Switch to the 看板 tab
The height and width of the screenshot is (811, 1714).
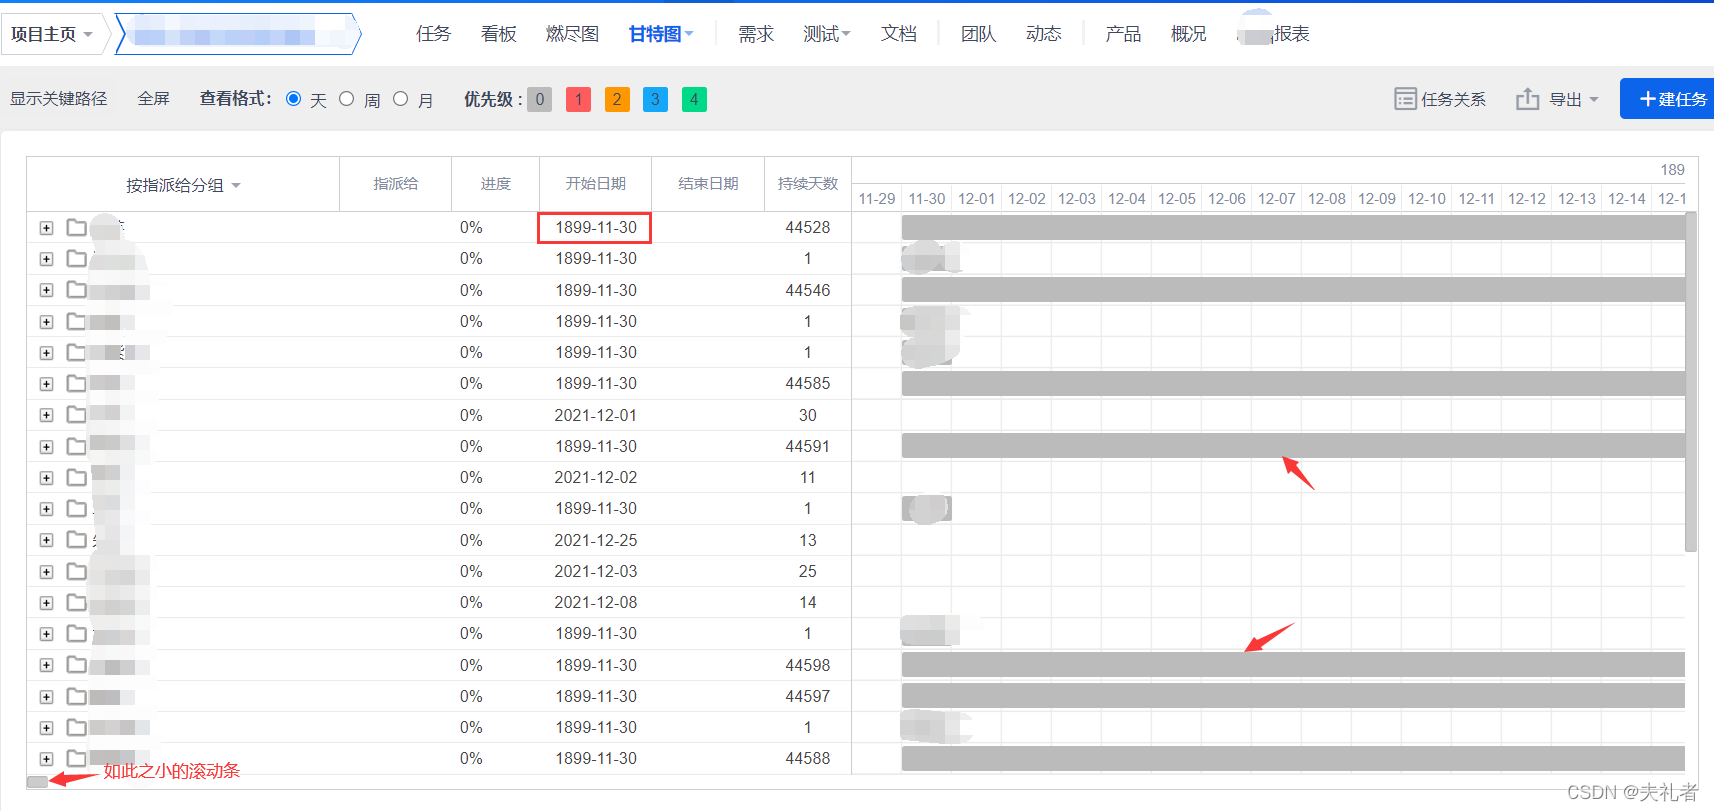pos(498,34)
